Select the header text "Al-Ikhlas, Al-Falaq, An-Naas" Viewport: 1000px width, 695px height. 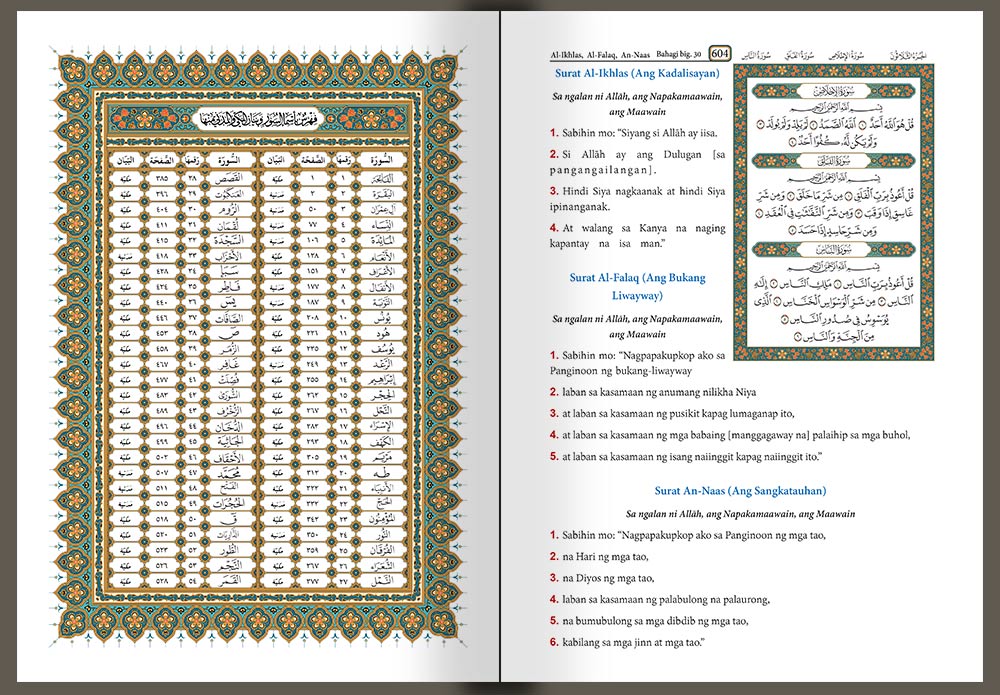coord(600,55)
